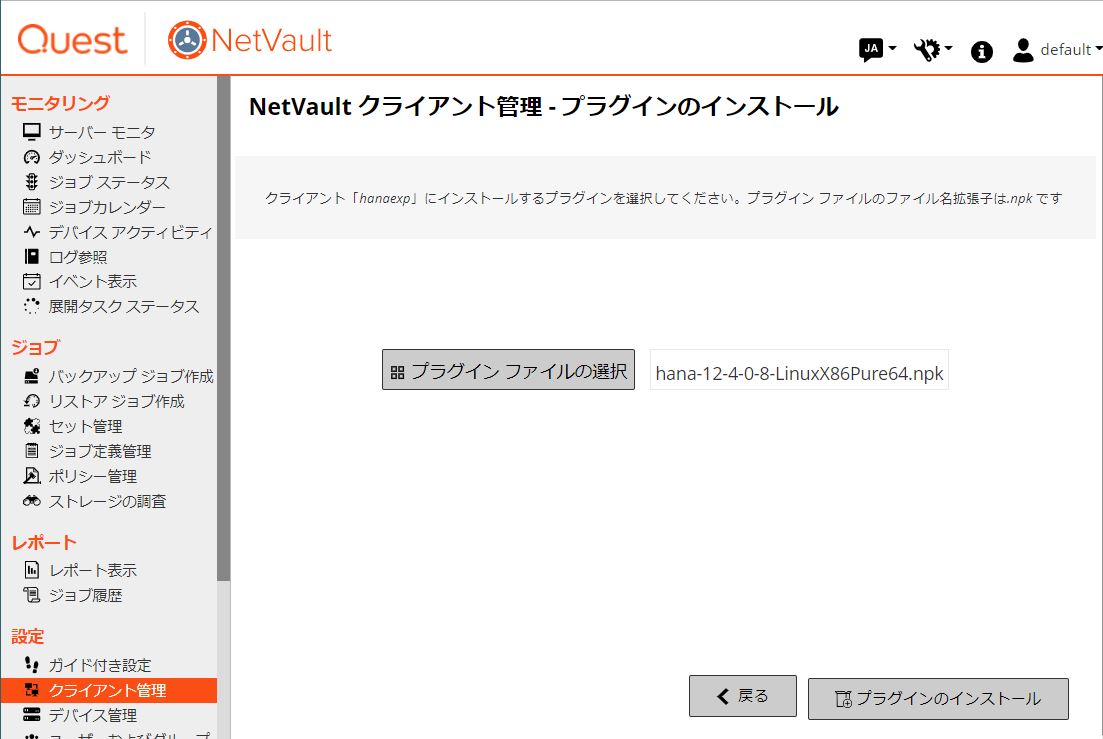The height and width of the screenshot is (739, 1103).
Task: Open ストレージの調査 in the sidebar
Action: pyautogui.click(x=108, y=501)
